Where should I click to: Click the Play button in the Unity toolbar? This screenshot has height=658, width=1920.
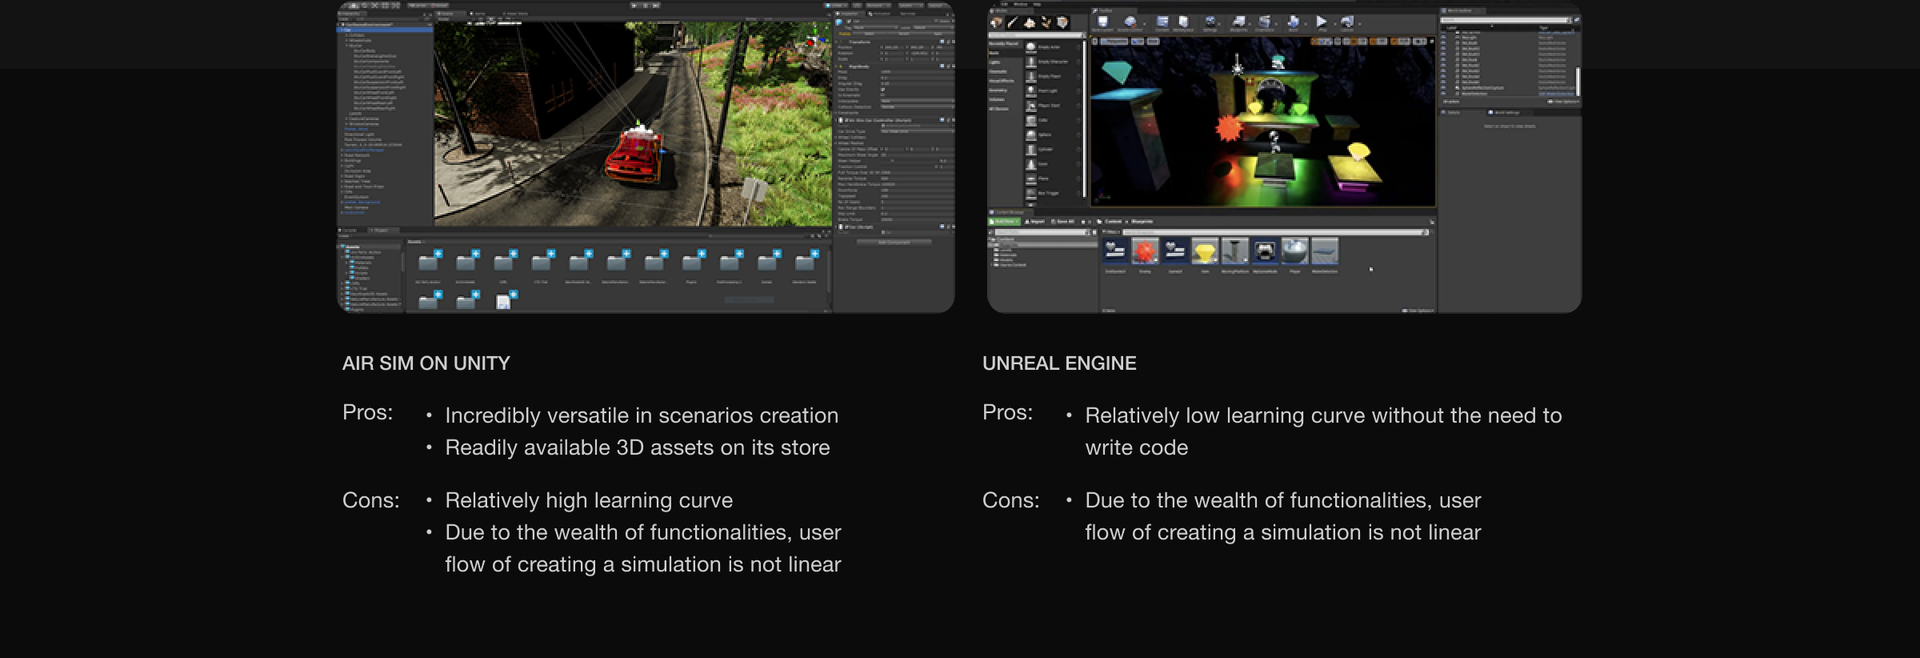point(634,5)
